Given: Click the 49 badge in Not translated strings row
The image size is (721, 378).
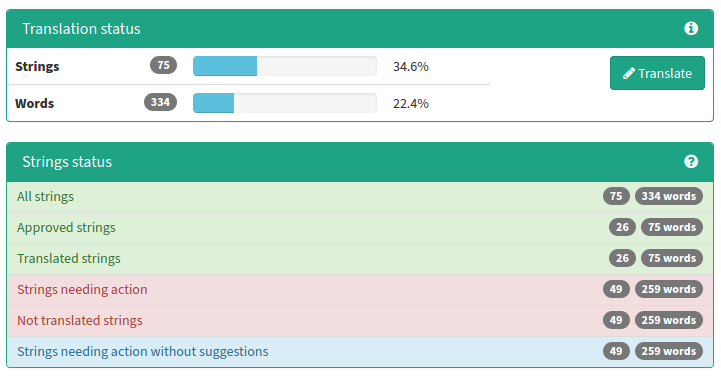Looking at the screenshot, I should (x=616, y=320).
